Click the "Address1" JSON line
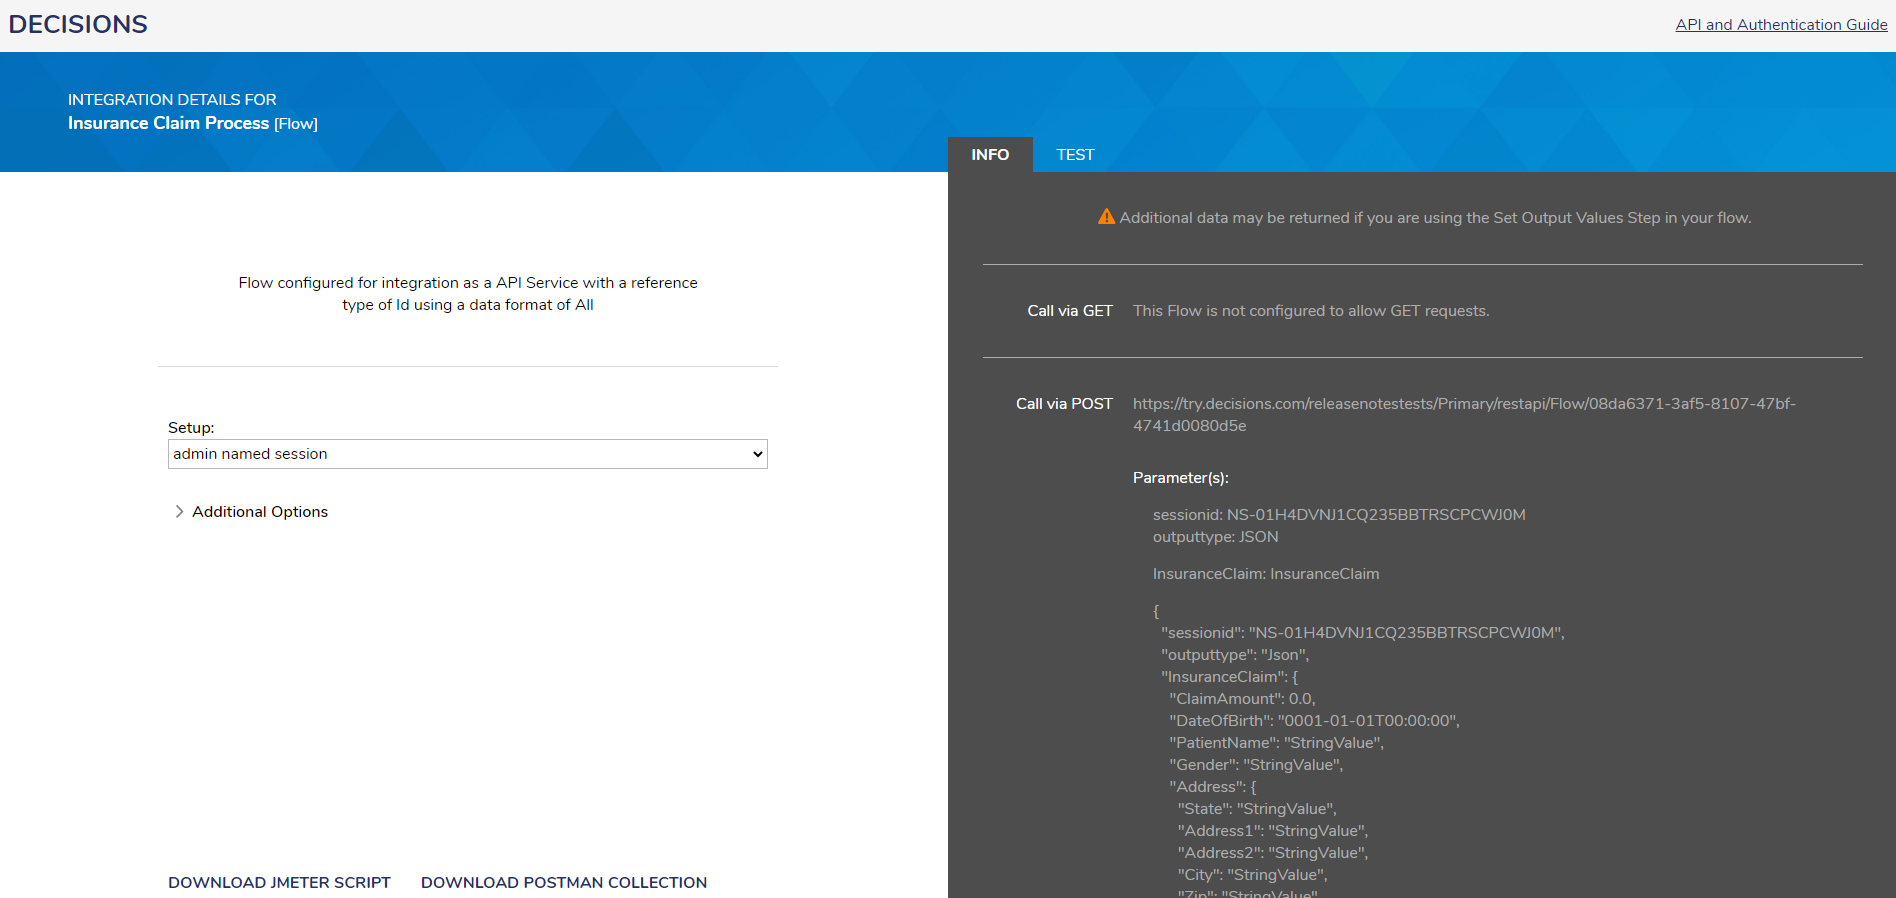 (1273, 831)
